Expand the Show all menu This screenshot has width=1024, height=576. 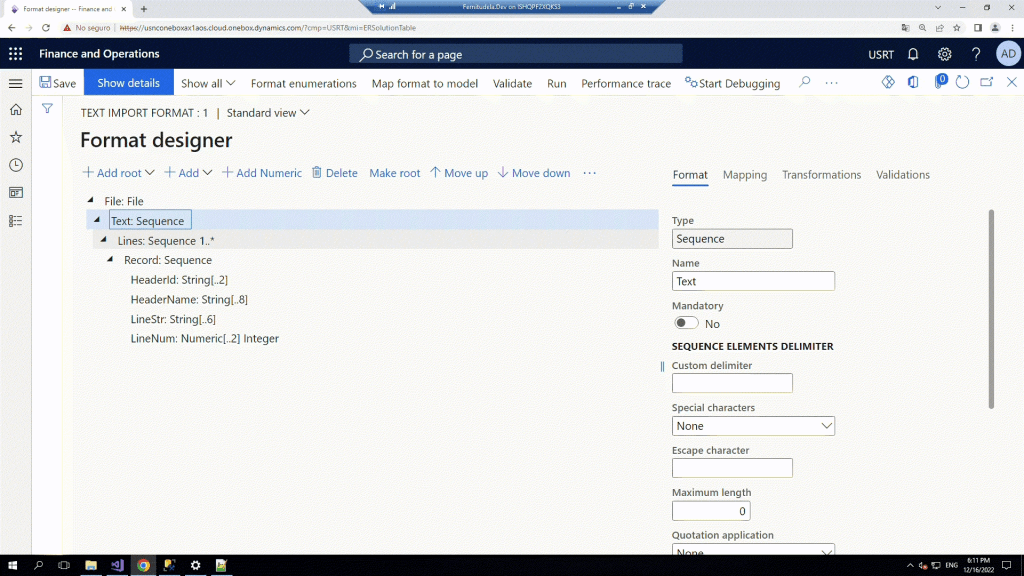pos(208,84)
